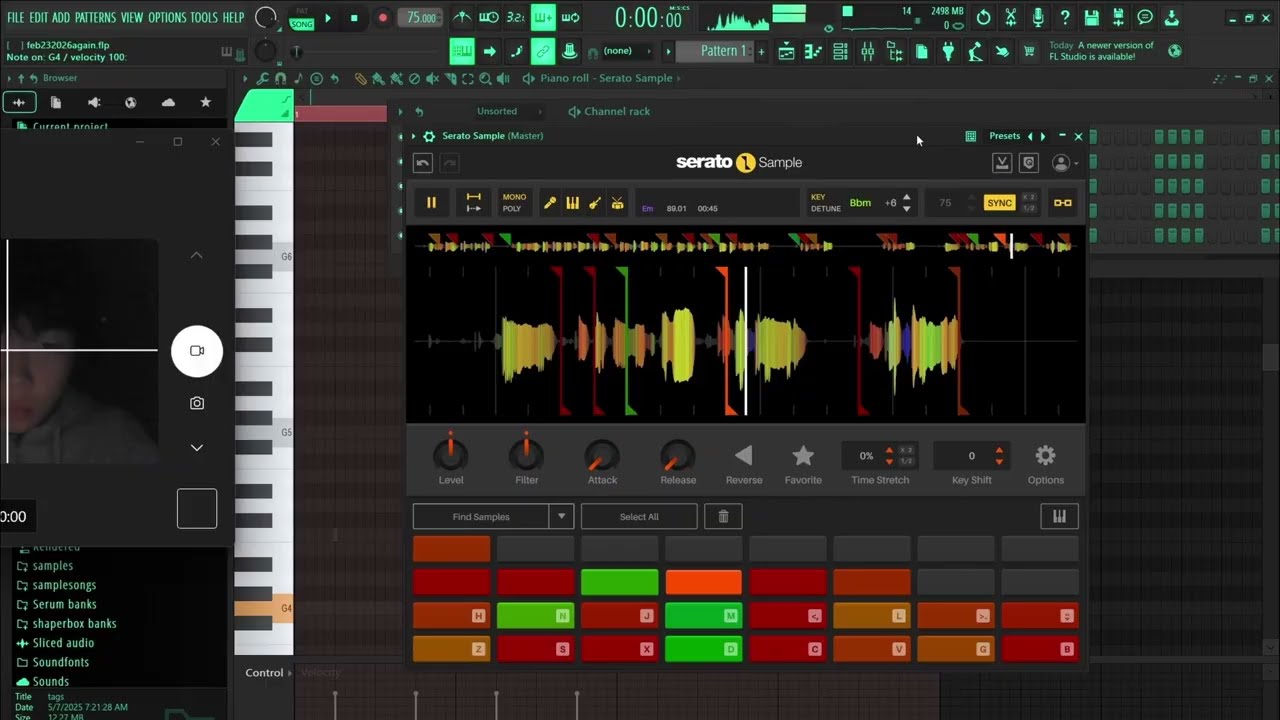Select the piano keys melody stem icon
Screen dimensions: 1280x720
pyautogui.click(x=572, y=203)
